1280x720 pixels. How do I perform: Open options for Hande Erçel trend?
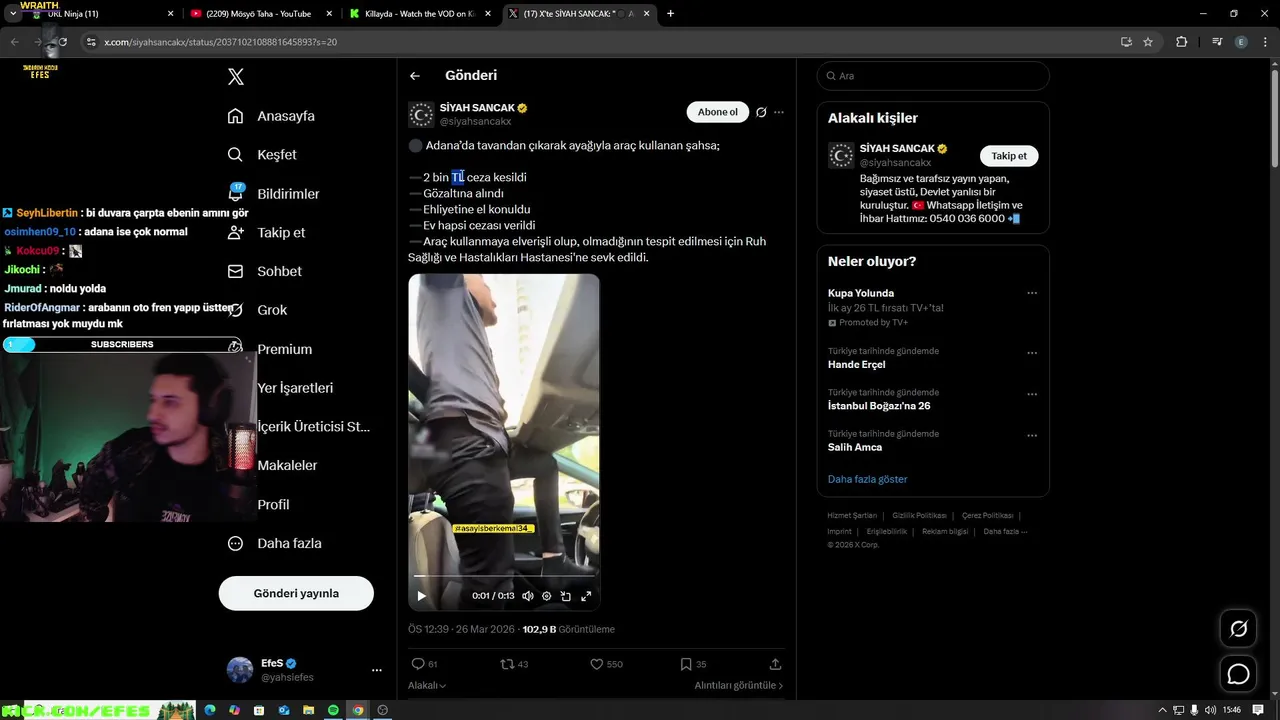pos(1032,353)
